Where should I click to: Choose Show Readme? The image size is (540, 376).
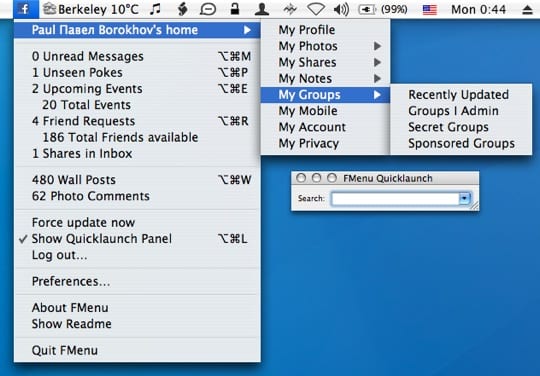(137, 324)
